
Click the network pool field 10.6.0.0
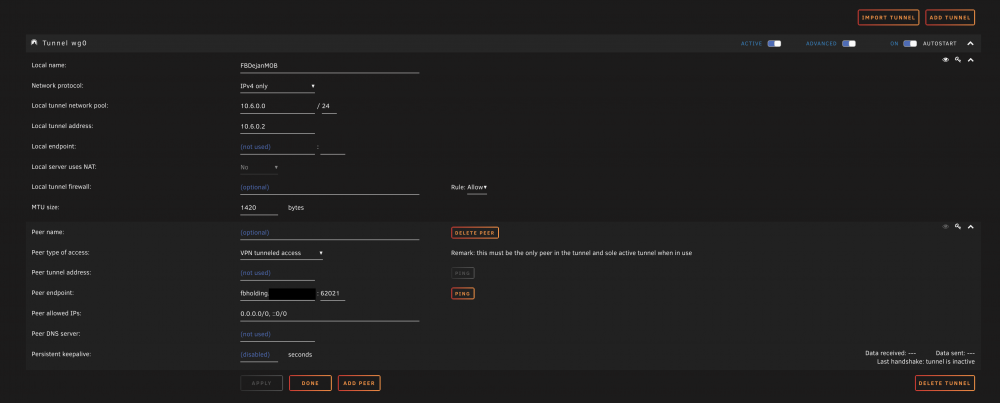(277, 106)
